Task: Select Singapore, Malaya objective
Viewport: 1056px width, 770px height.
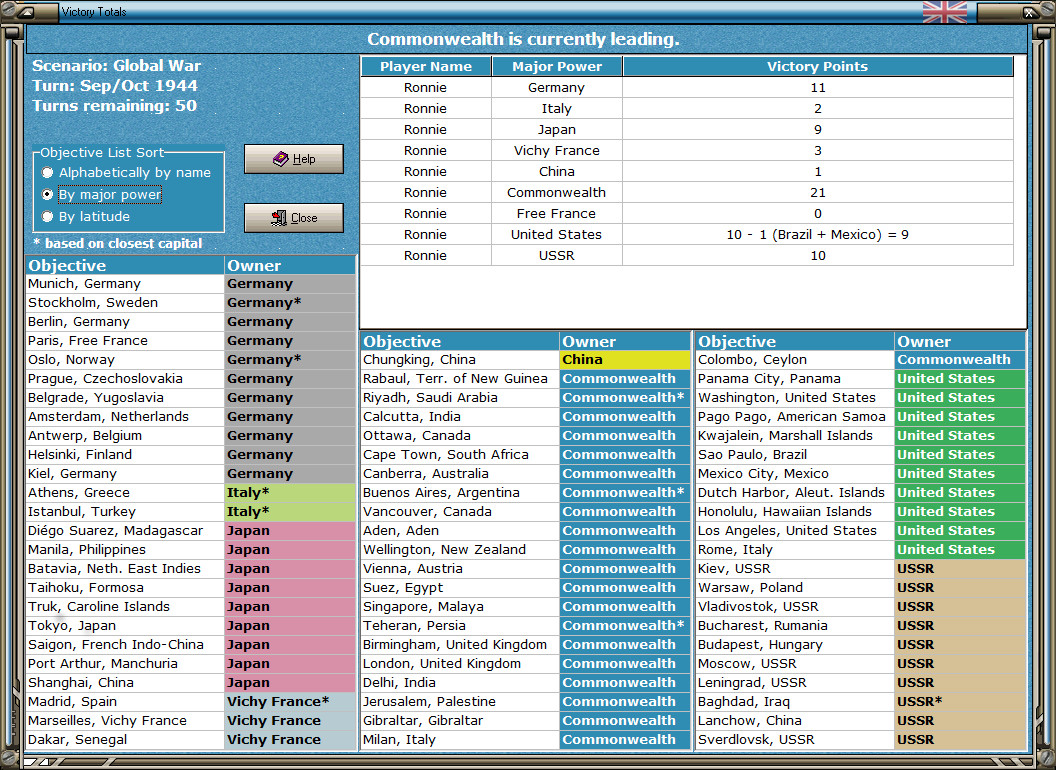Action: (x=460, y=606)
